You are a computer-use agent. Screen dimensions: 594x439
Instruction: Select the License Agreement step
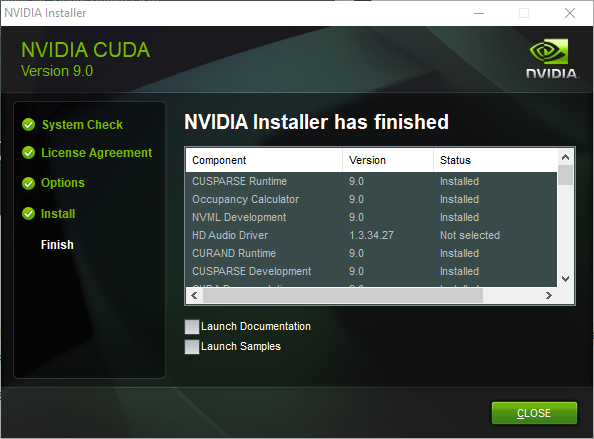97,153
